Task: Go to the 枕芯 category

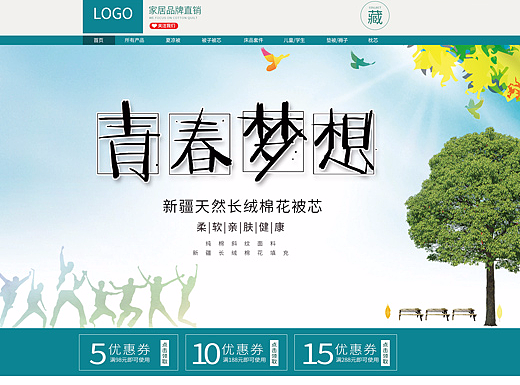Action: pos(373,40)
